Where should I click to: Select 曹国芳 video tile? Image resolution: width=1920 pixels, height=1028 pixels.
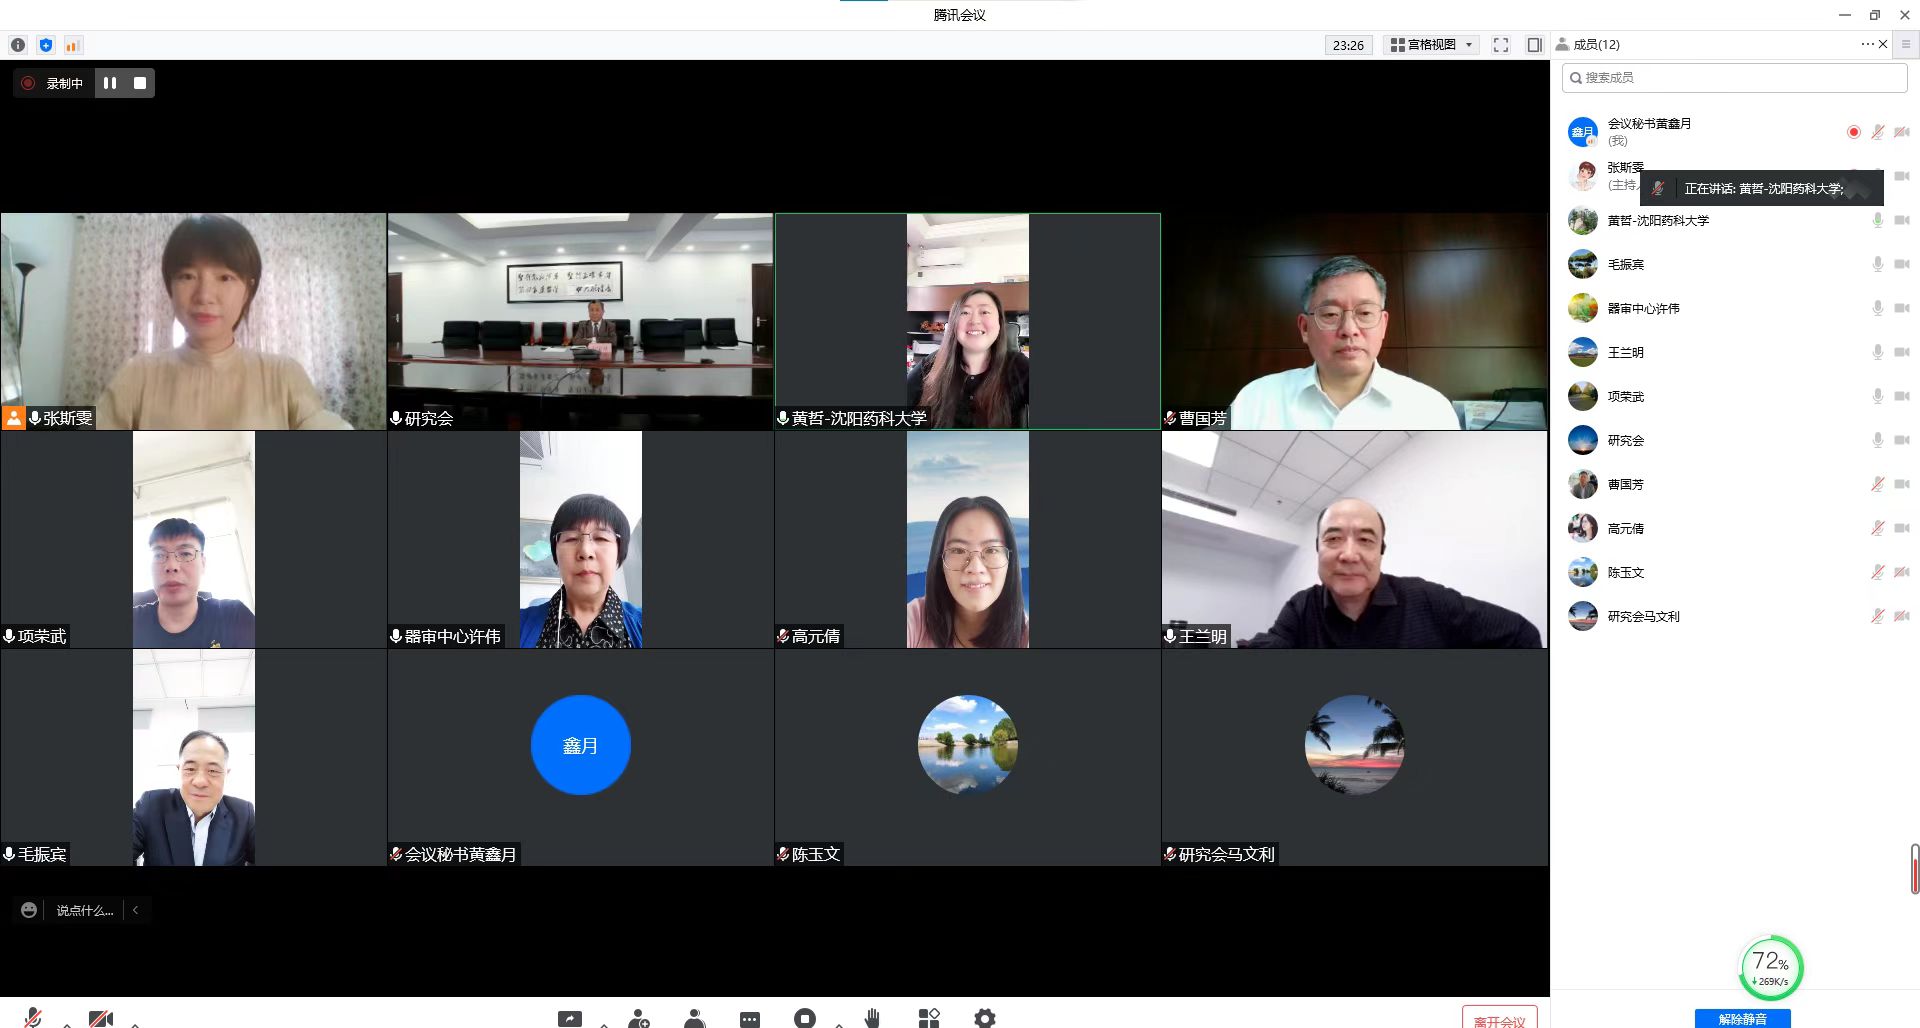[1355, 321]
